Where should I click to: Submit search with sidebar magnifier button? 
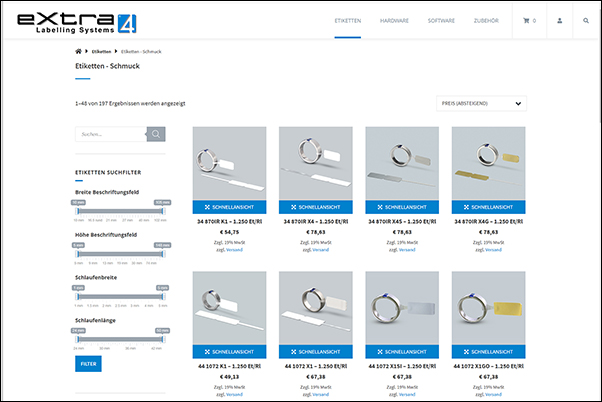pyautogui.click(x=156, y=133)
